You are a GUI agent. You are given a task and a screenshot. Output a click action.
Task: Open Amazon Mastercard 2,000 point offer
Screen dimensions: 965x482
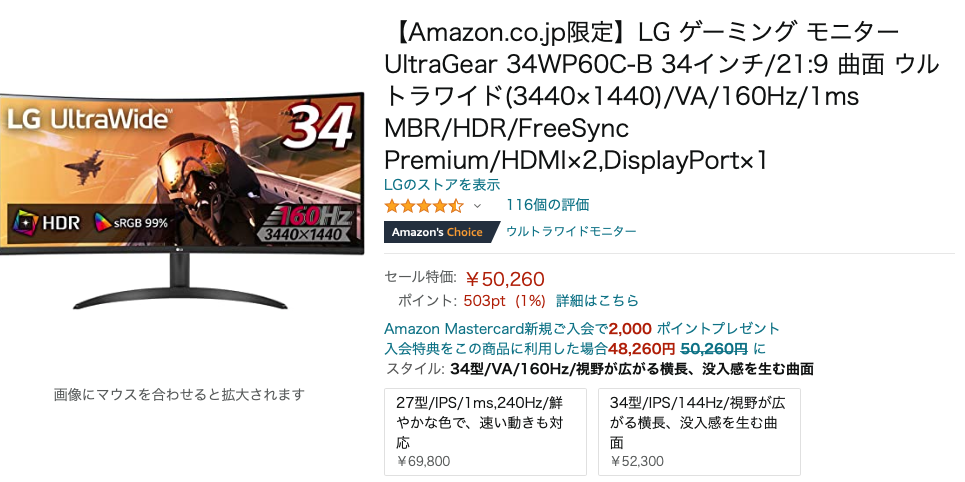(582, 328)
